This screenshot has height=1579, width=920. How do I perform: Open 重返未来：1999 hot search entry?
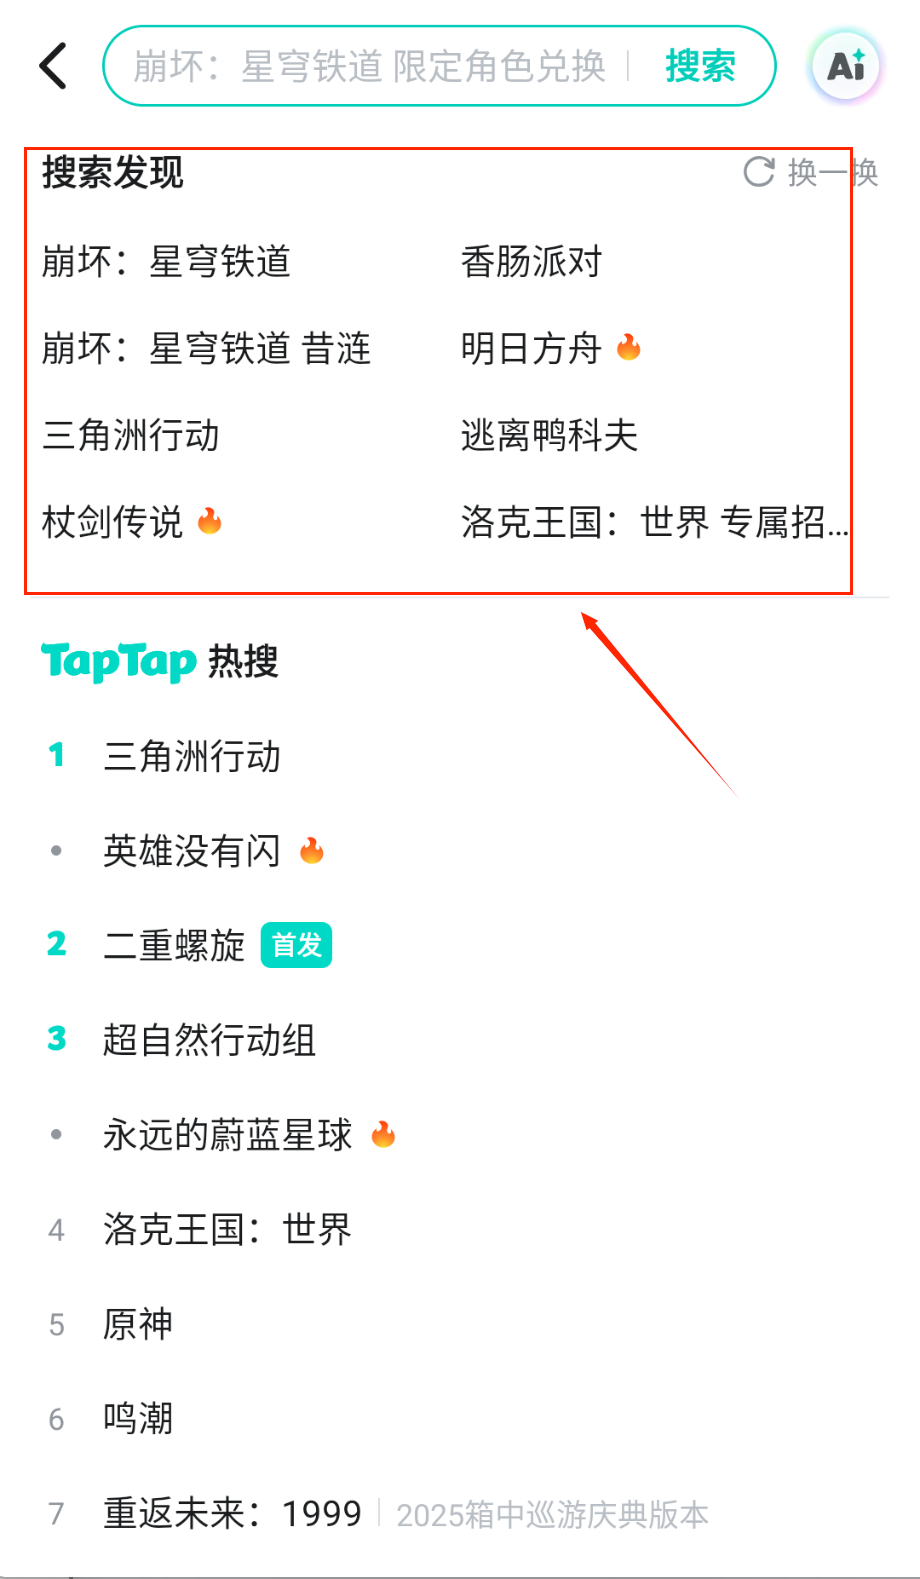point(232,1514)
